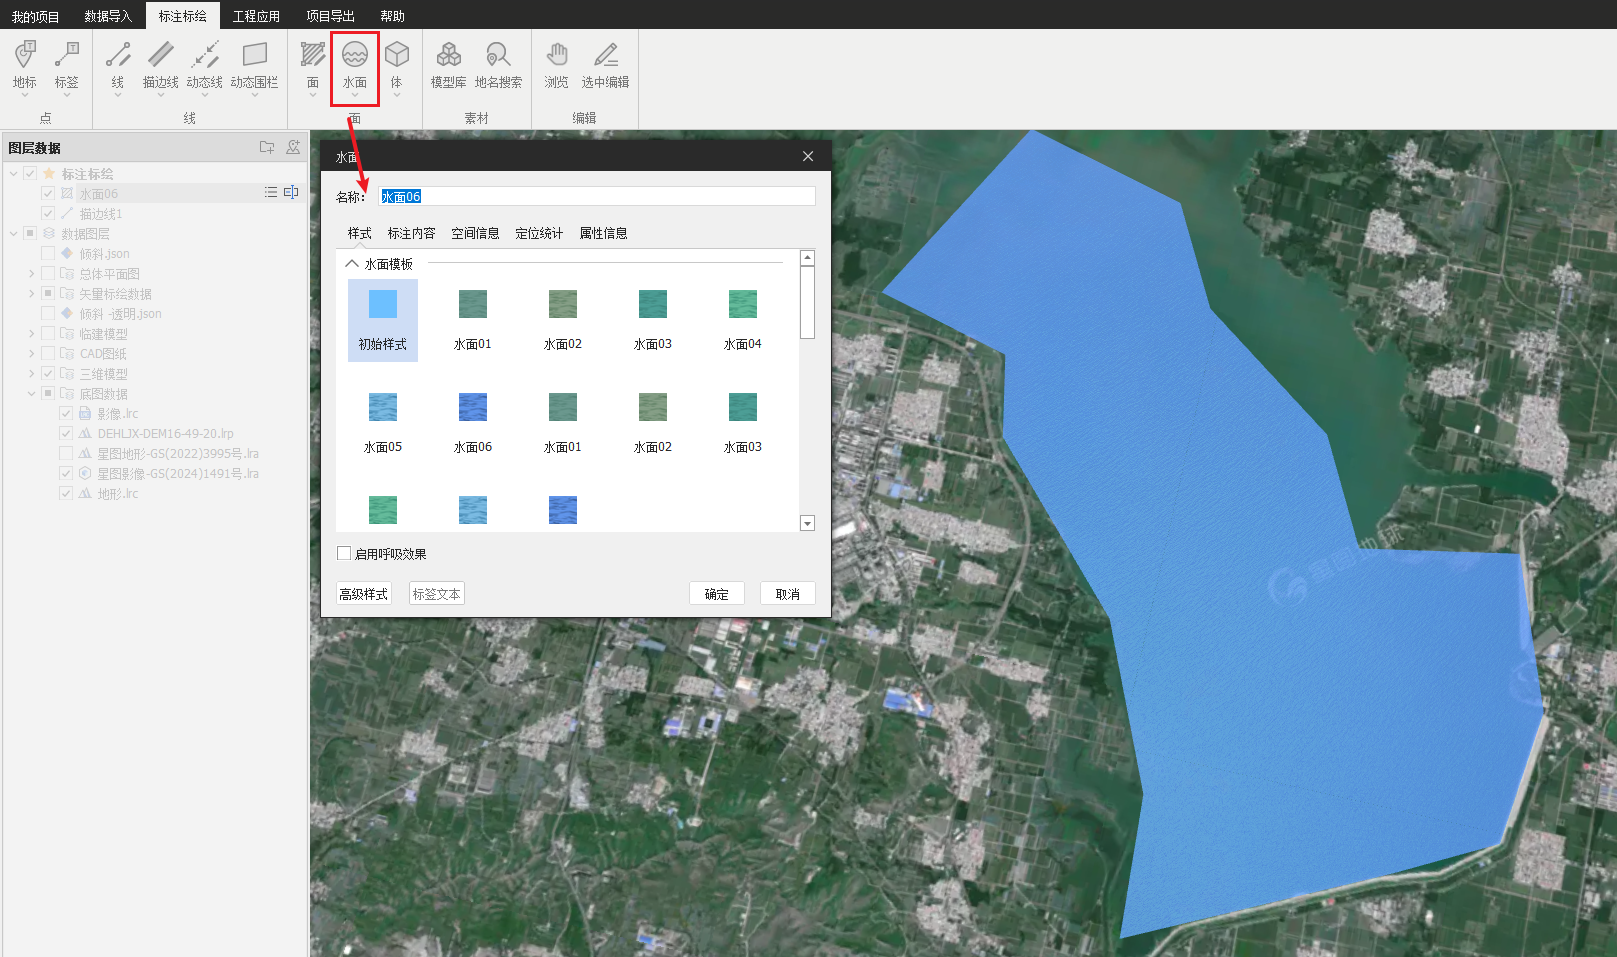The width and height of the screenshot is (1617, 957).
Task: Choose the 描边线 outline line tool
Action: (160, 64)
